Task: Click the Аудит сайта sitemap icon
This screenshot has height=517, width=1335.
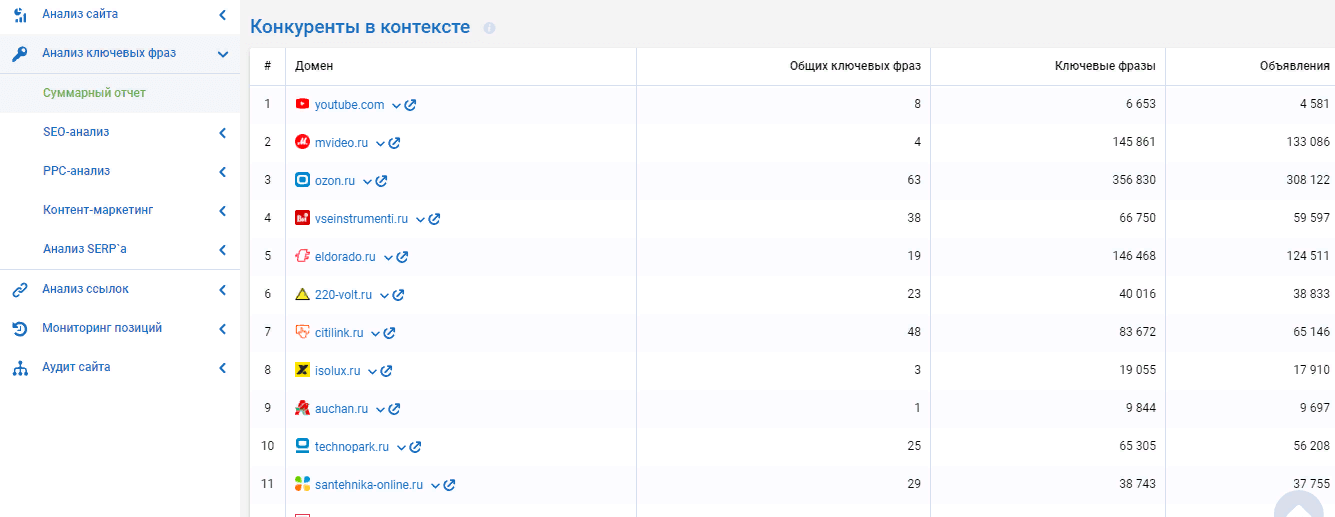Action: (19, 368)
